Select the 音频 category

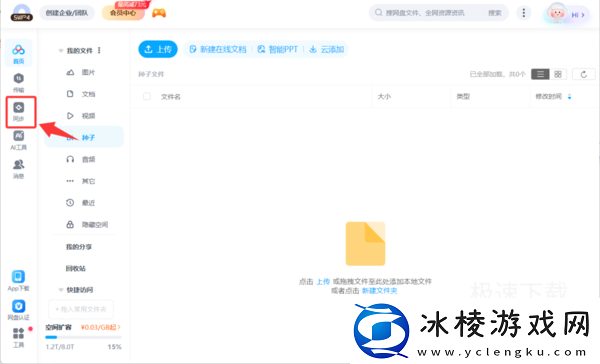(x=84, y=159)
